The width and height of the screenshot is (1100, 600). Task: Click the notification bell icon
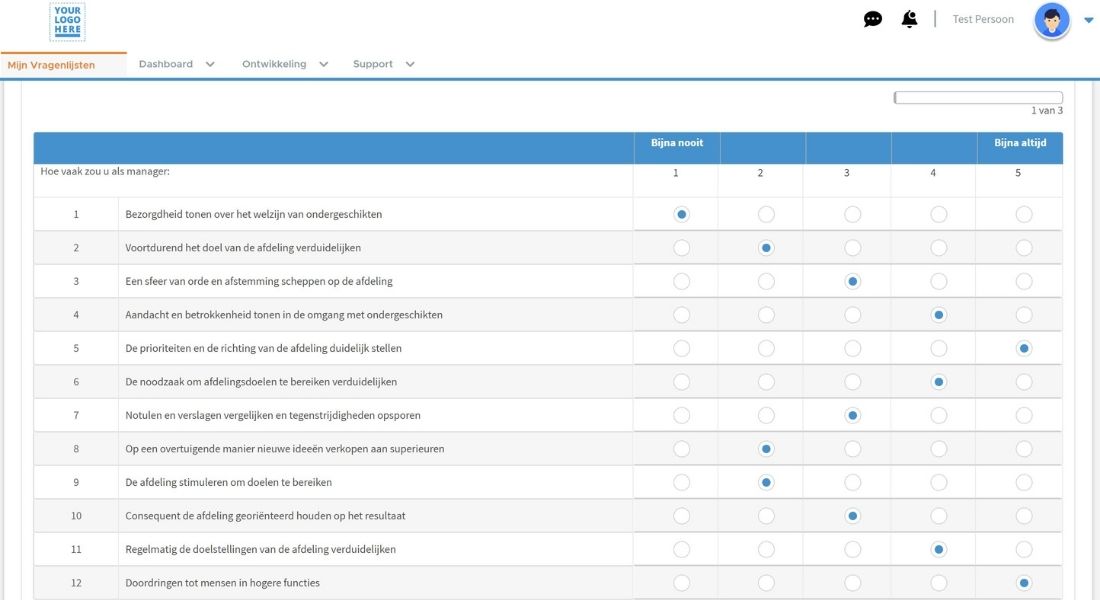pyautogui.click(x=909, y=19)
